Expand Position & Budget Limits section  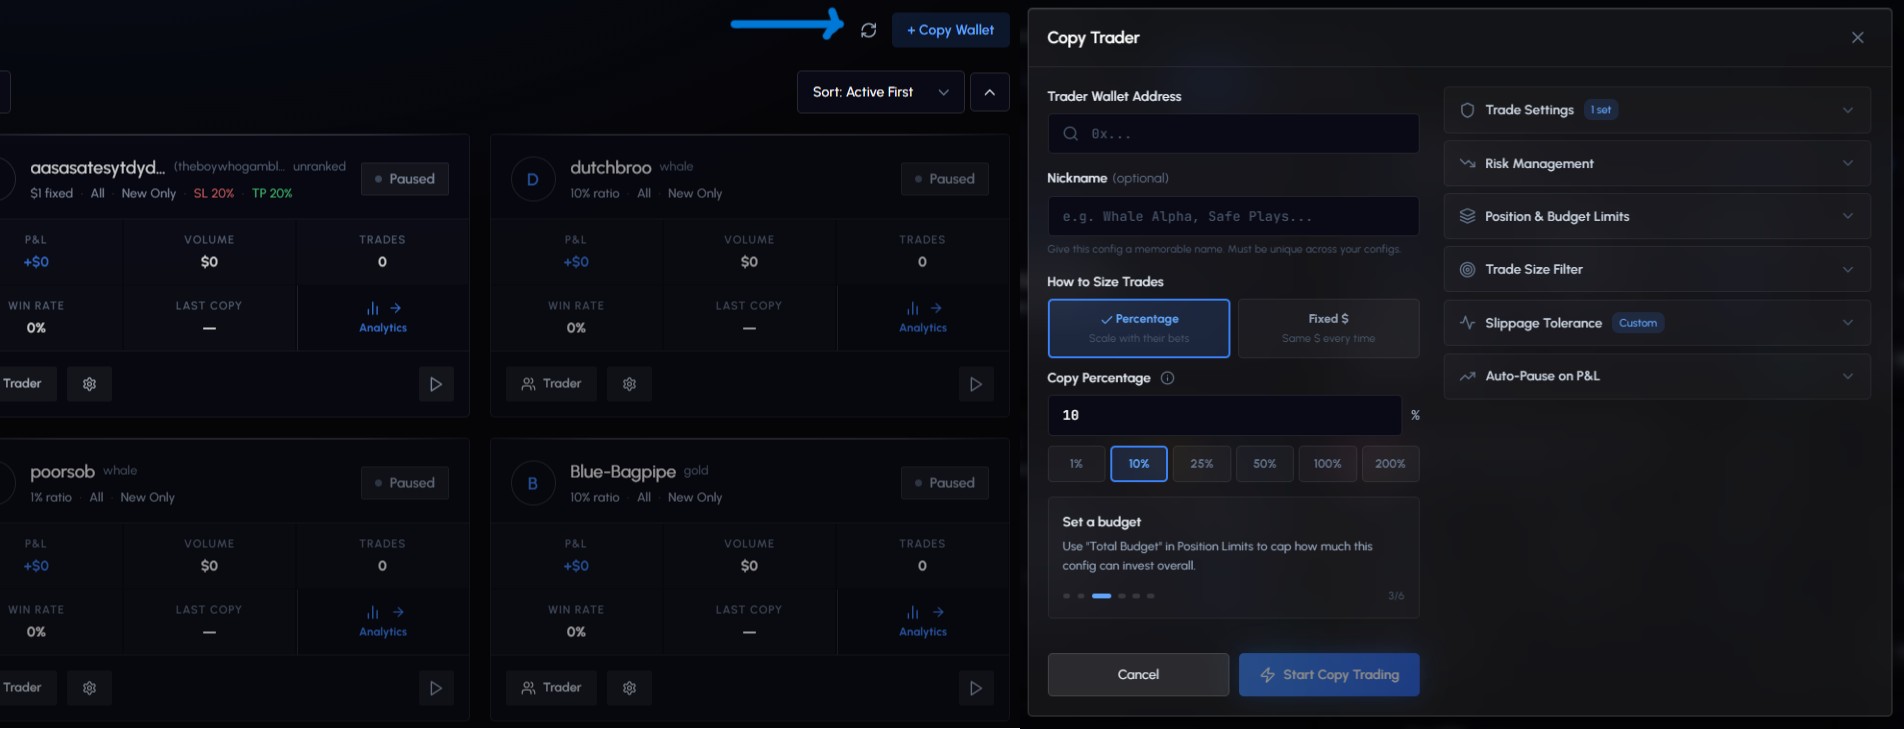click(1656, 216)
